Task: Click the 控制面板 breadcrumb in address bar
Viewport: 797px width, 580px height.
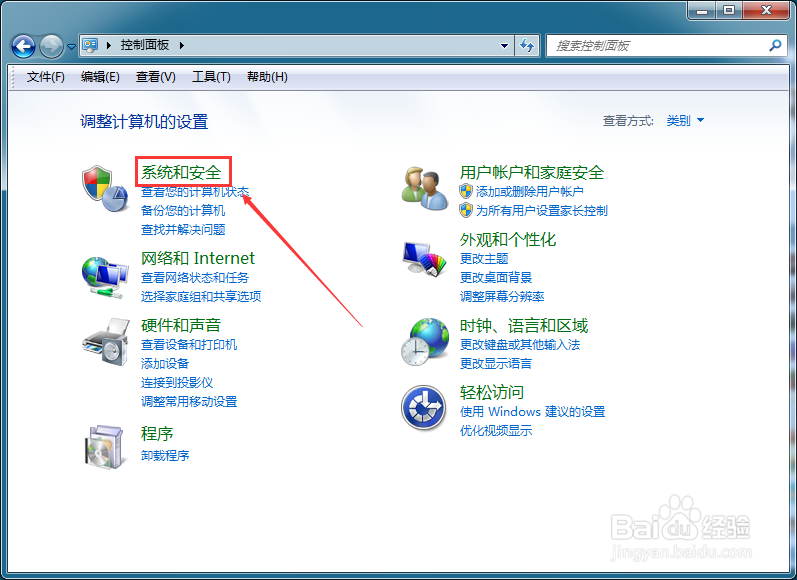Action: click(144, 45)
